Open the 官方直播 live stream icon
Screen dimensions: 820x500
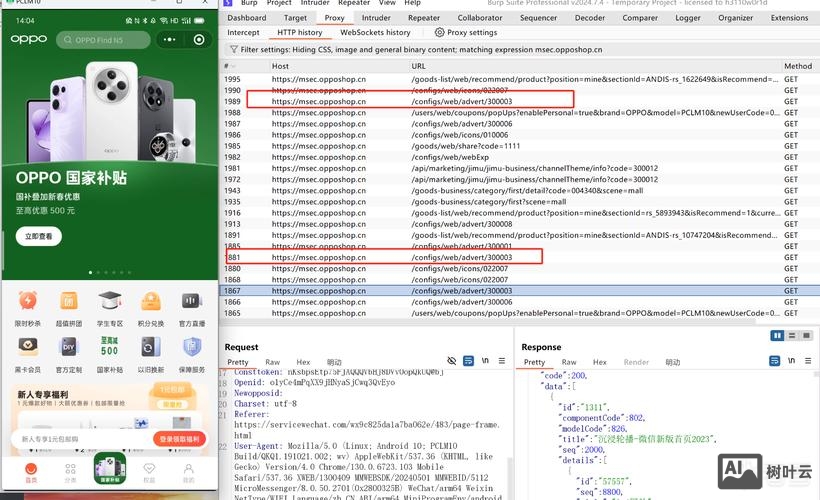tap(191, 303)
